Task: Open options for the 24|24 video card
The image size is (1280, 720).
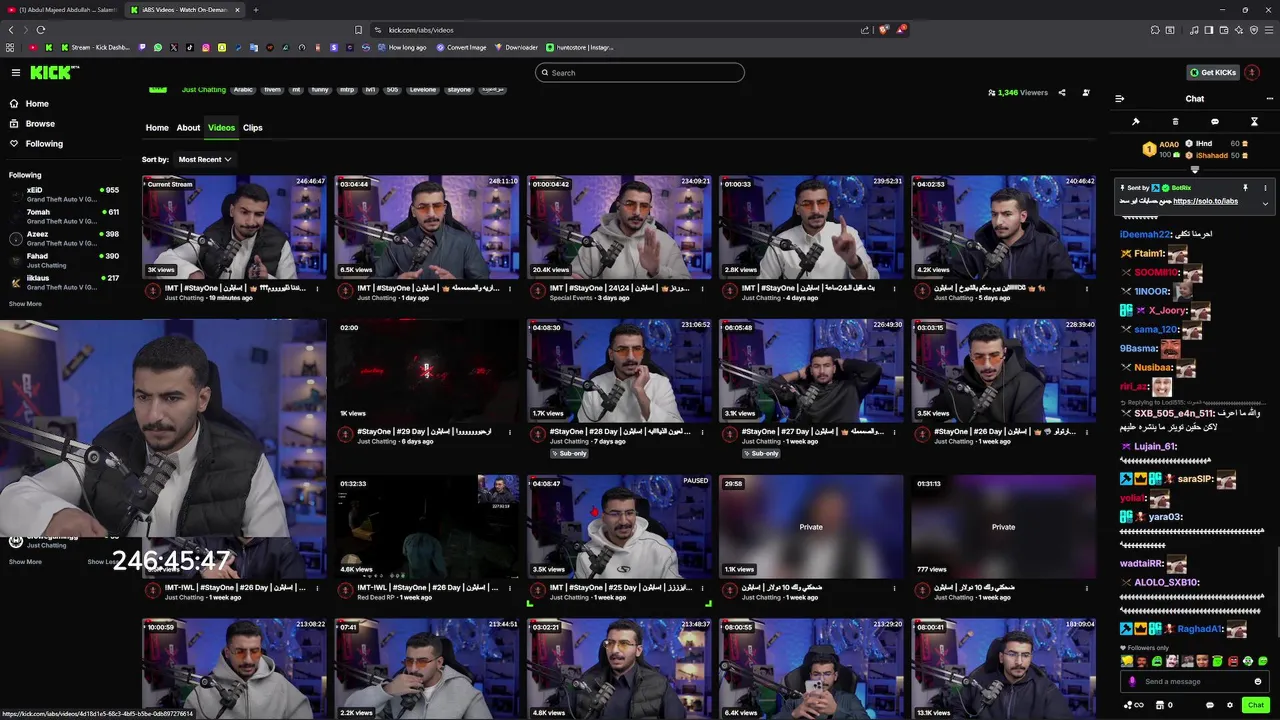Action: pos(702,288)
